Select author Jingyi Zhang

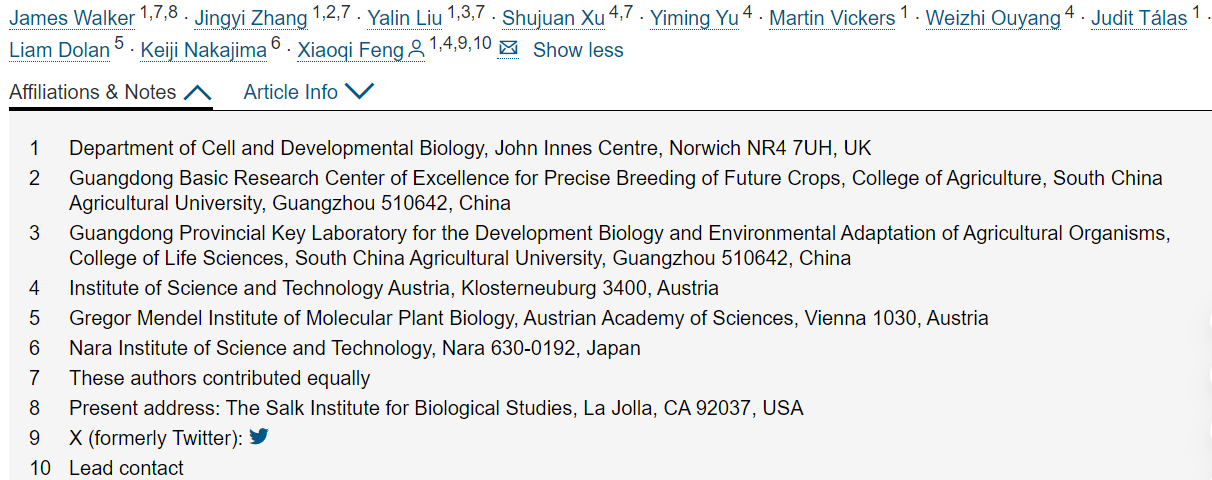coord(251,18)
